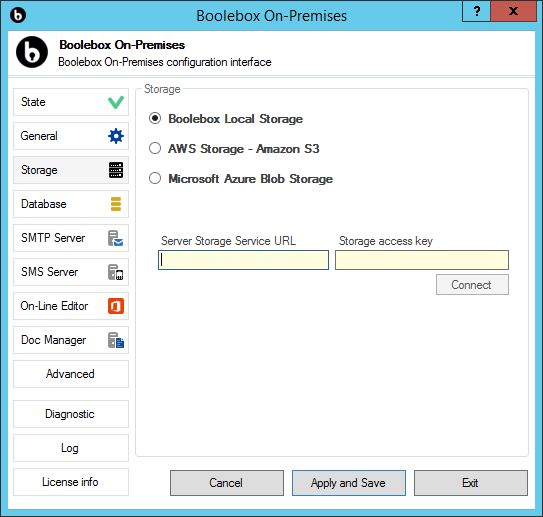Click the Exit button
This screenshot has height=517, width=543.
click(471, 483)
